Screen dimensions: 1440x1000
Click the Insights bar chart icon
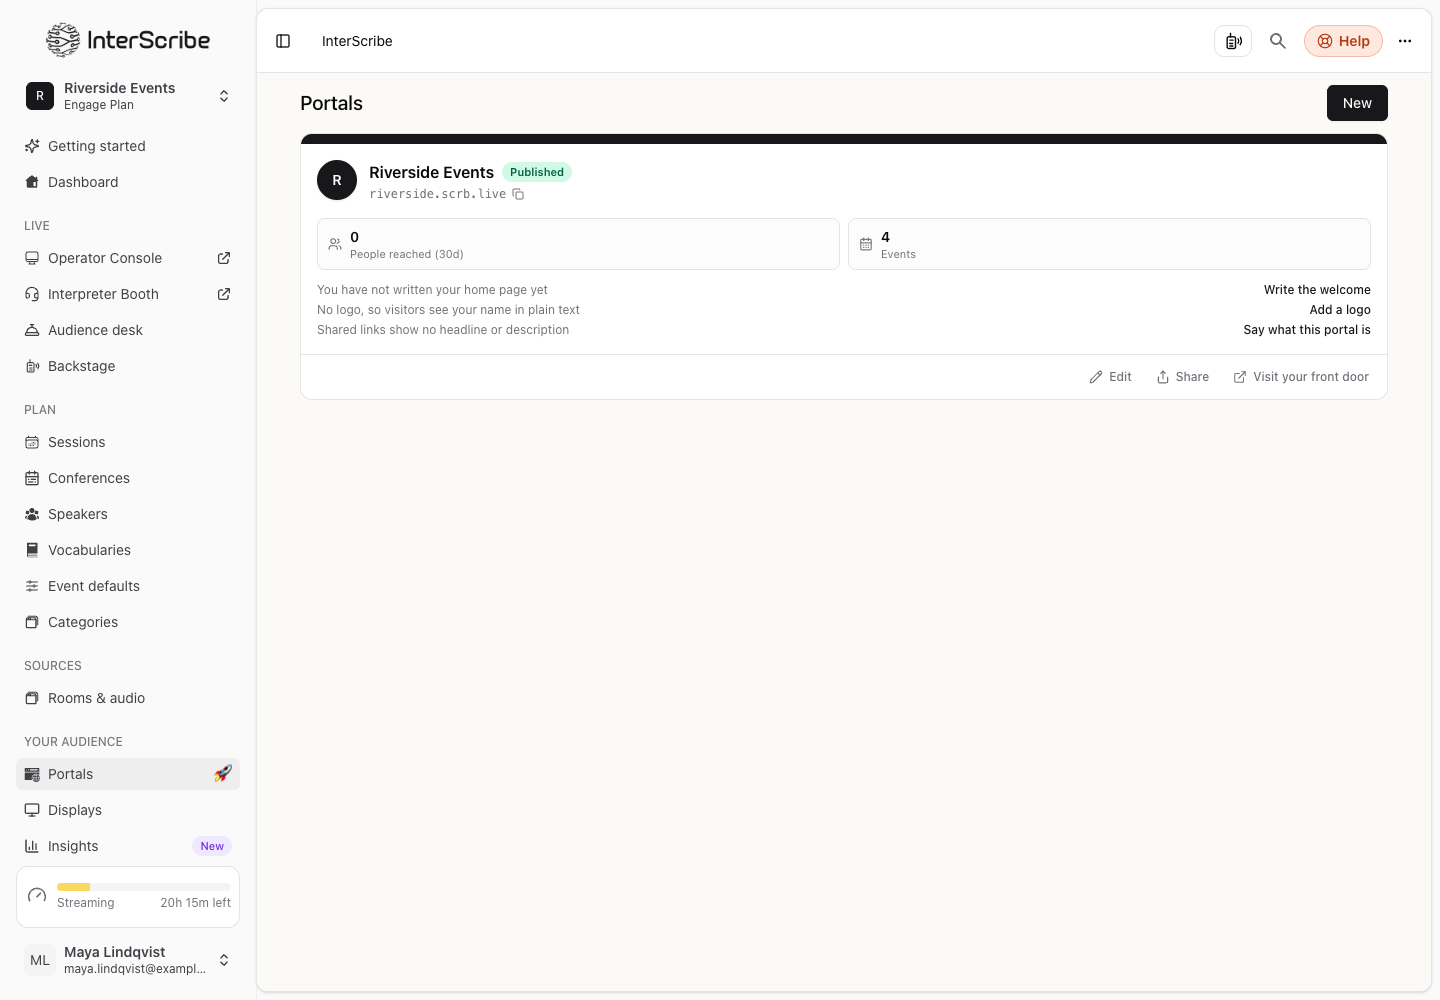tap(32, 846)
